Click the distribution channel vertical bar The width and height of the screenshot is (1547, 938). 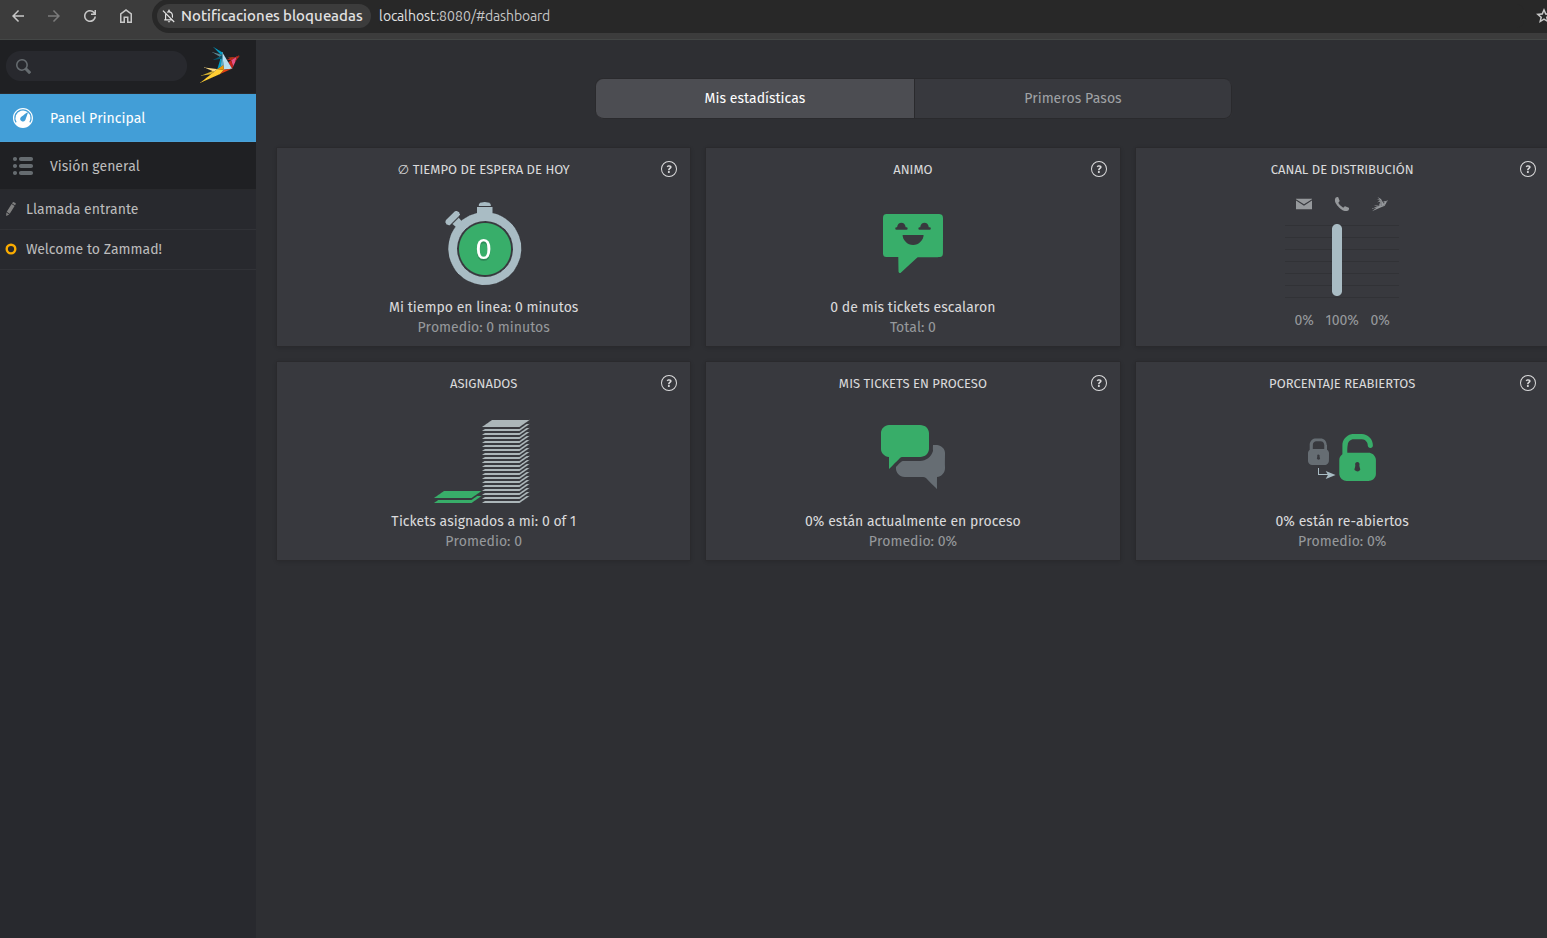pyautogui.click(x=1336, y=260)
